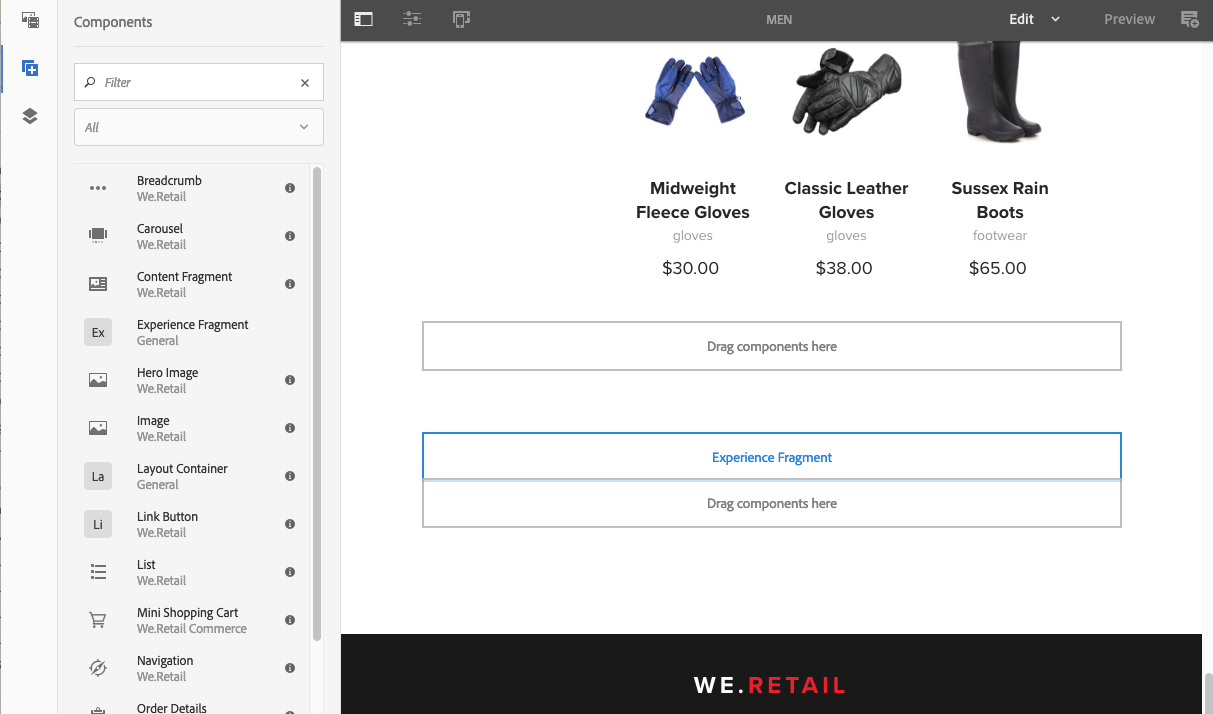Image resolution: width=1213 pixels, height=714 pixels.
Task: Open the emulator devices icon
Action: 461,19
